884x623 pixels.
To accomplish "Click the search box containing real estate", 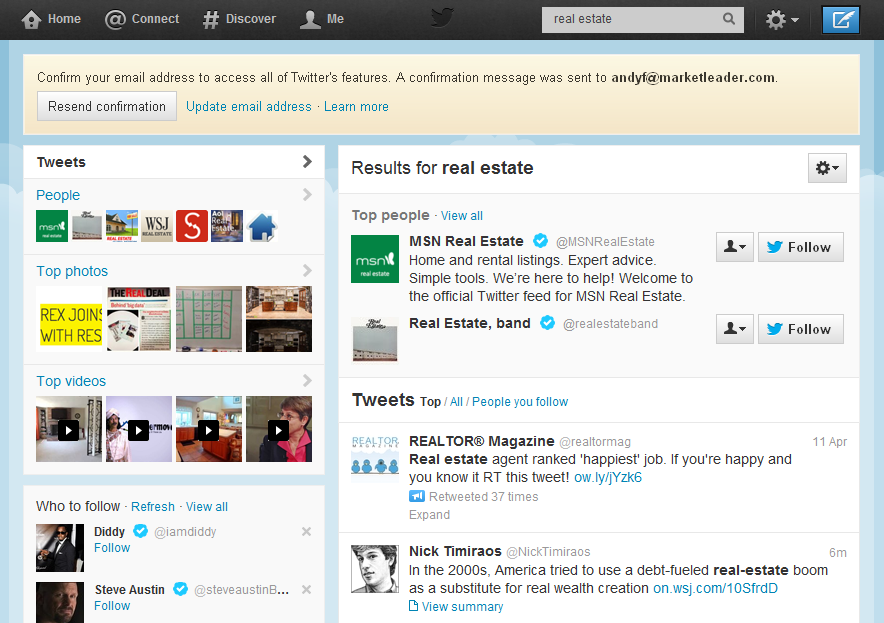I will (643, 20).
